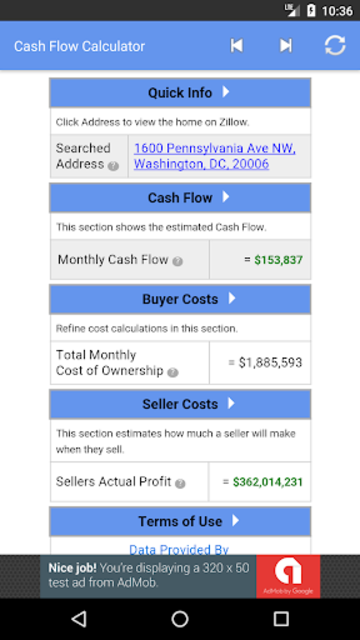Go to the next record with skip-forward icon
360x640 pixels.
(286, 45)
